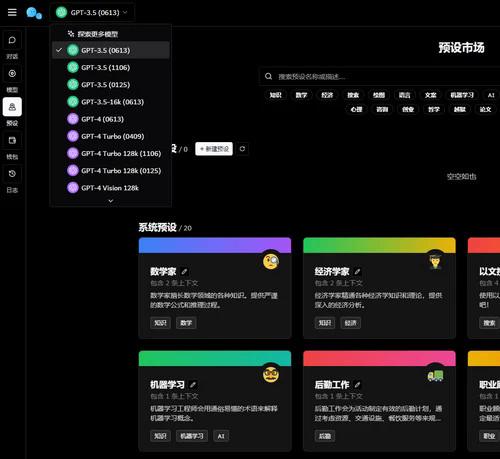The width and height of the screenshot is (500, 459).
Task: Click the 空空如也 empty state text
Action: (461, 176)
